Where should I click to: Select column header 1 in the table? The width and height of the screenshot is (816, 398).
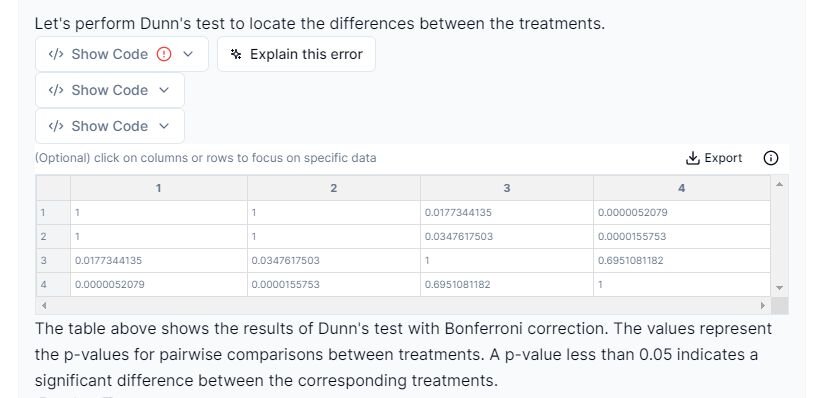click(x=159, y=188)
